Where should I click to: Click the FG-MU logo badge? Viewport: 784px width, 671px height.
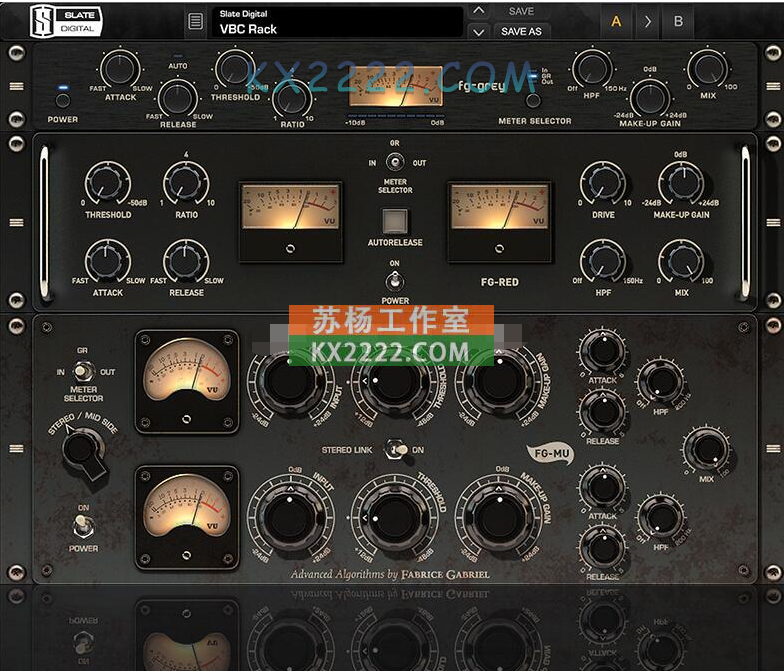(x=551, y=454)
